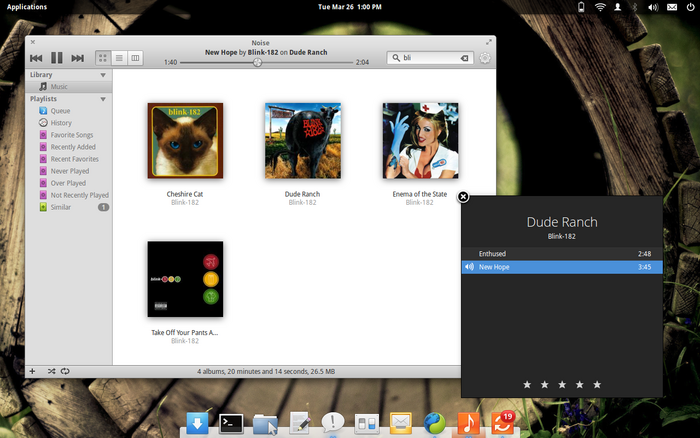700x438 pixels.
Task: Pause the current song
Action: (x=57, y=58)
